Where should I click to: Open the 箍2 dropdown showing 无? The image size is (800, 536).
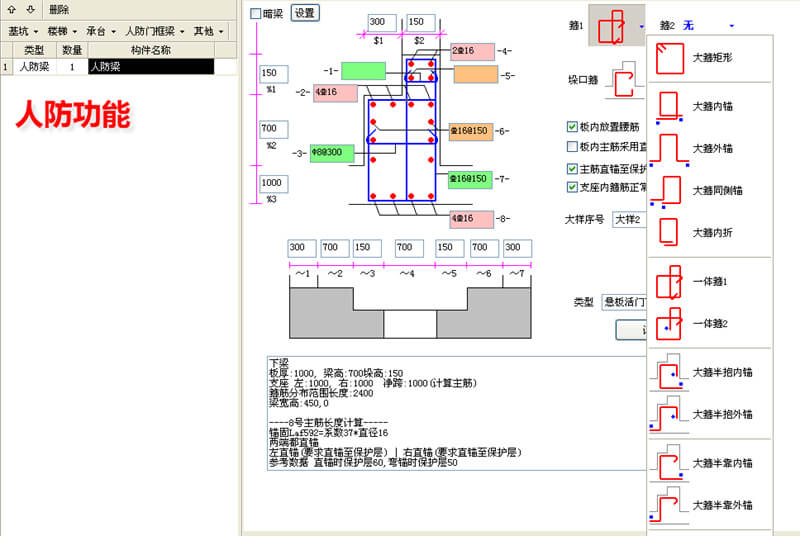coord(710,26)
